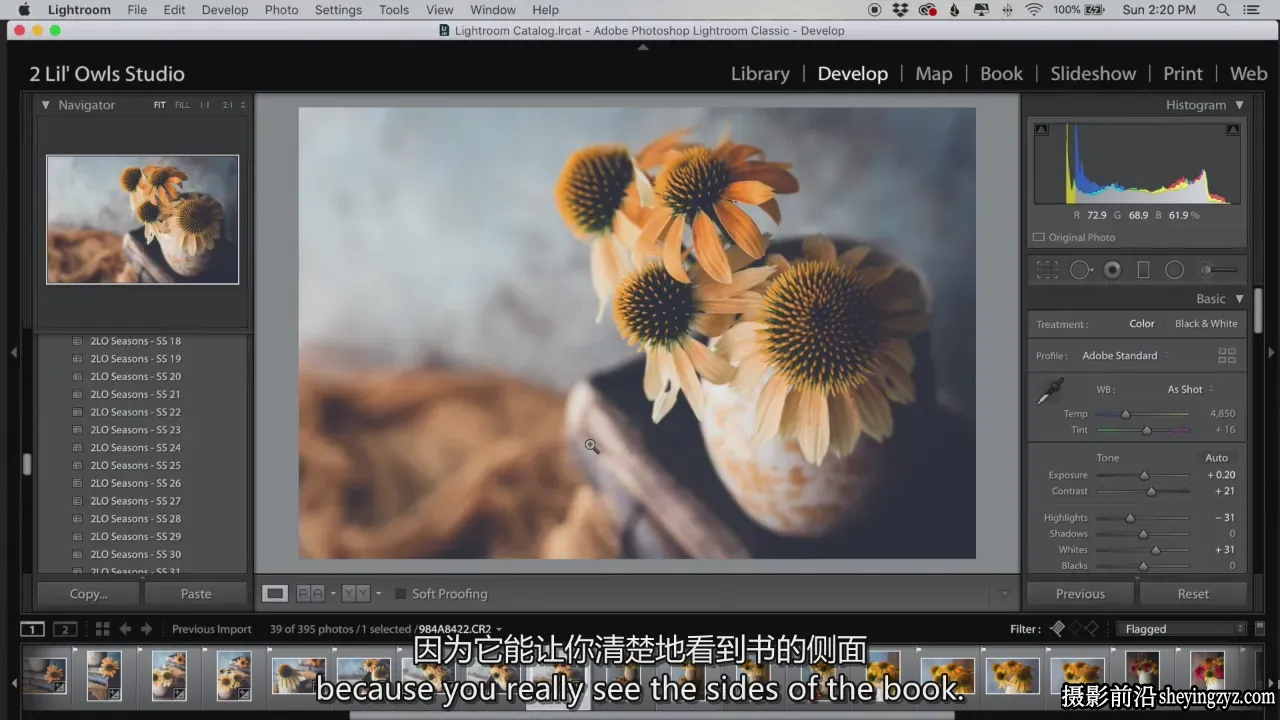
Task: Collapse the Basic panel
Action: click(x=1240, y=299)
